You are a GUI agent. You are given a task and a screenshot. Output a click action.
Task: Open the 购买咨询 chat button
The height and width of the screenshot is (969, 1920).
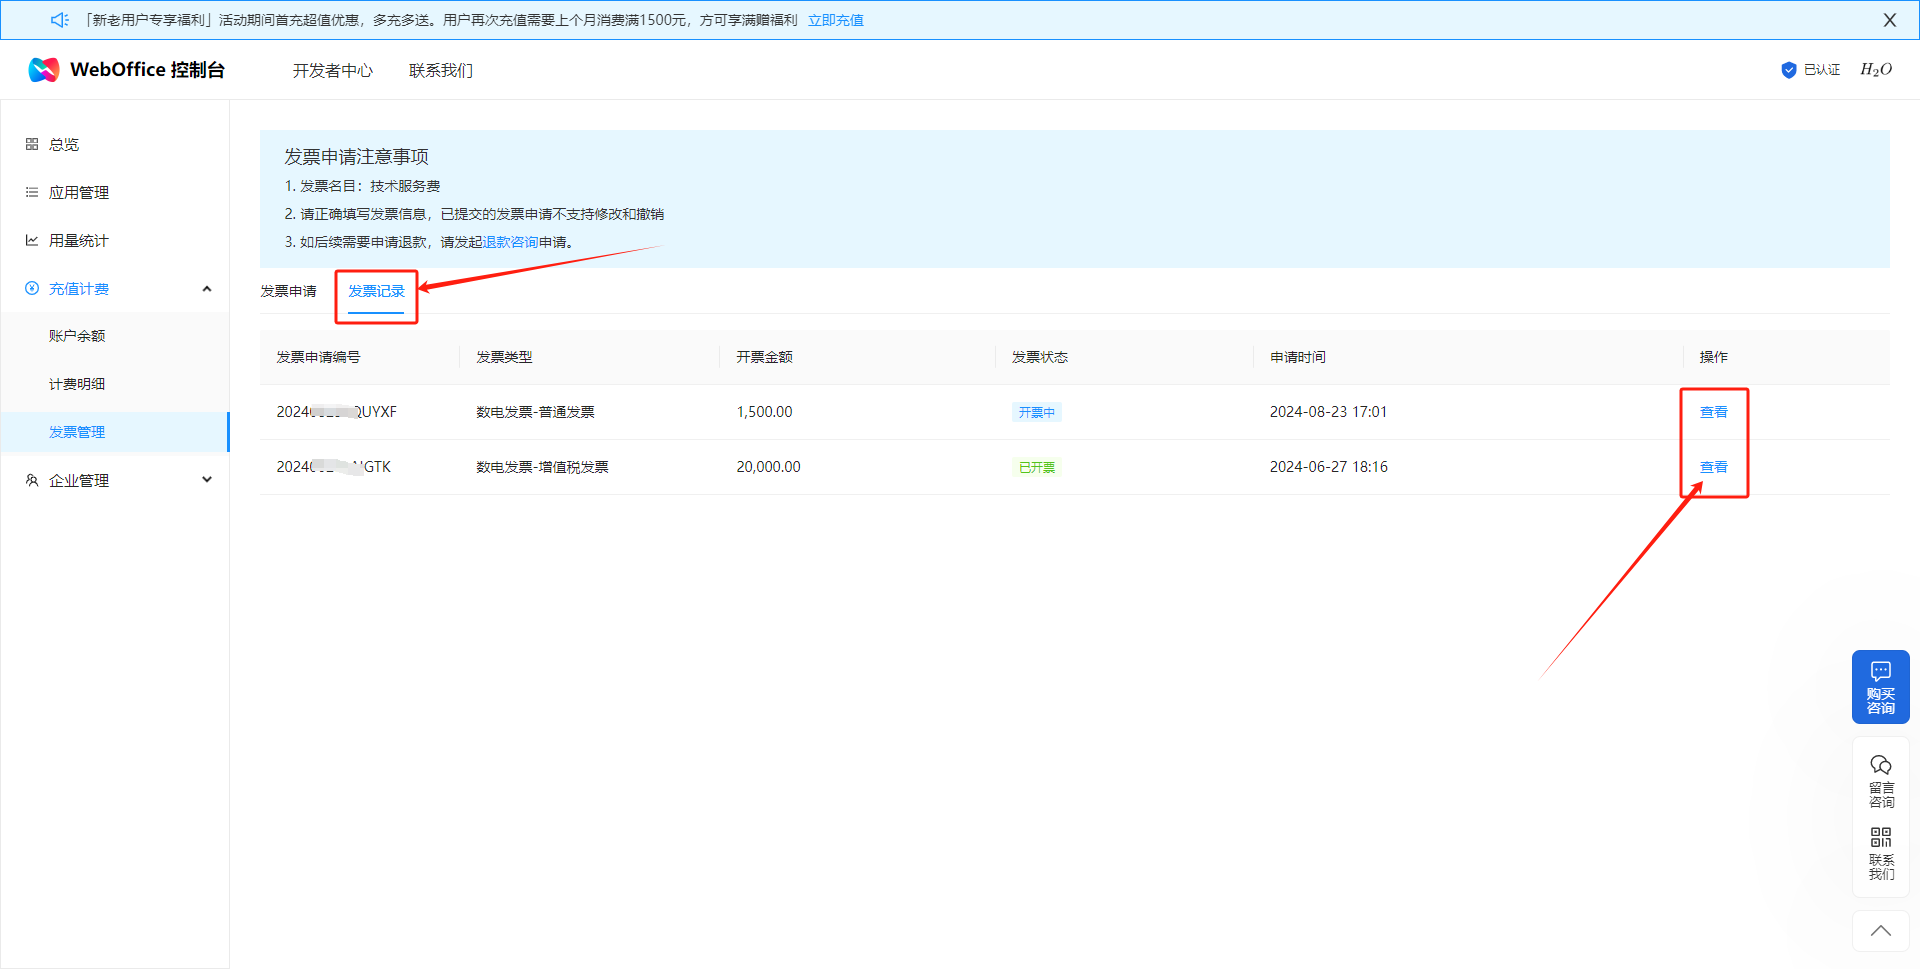pyautogui.click(x=1881, y=687)
